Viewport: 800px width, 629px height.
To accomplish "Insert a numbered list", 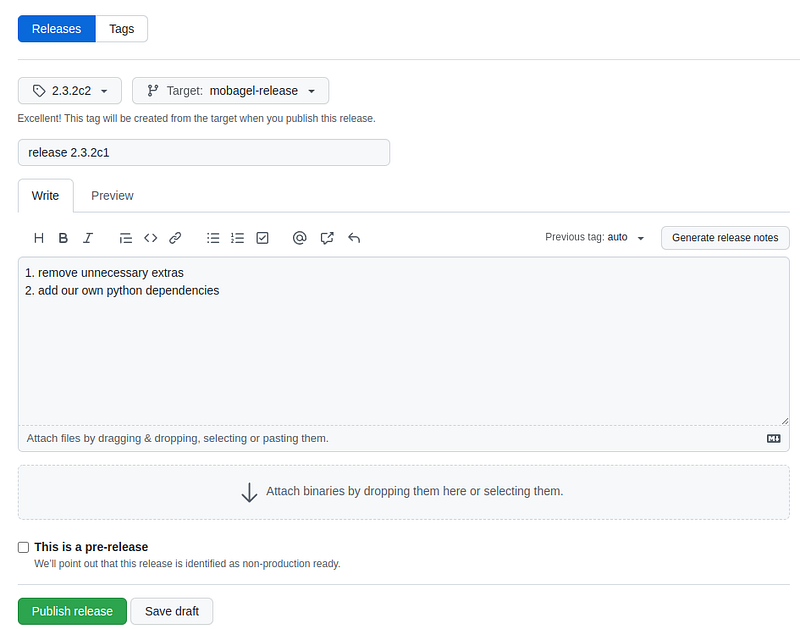I will pos(237,238).
